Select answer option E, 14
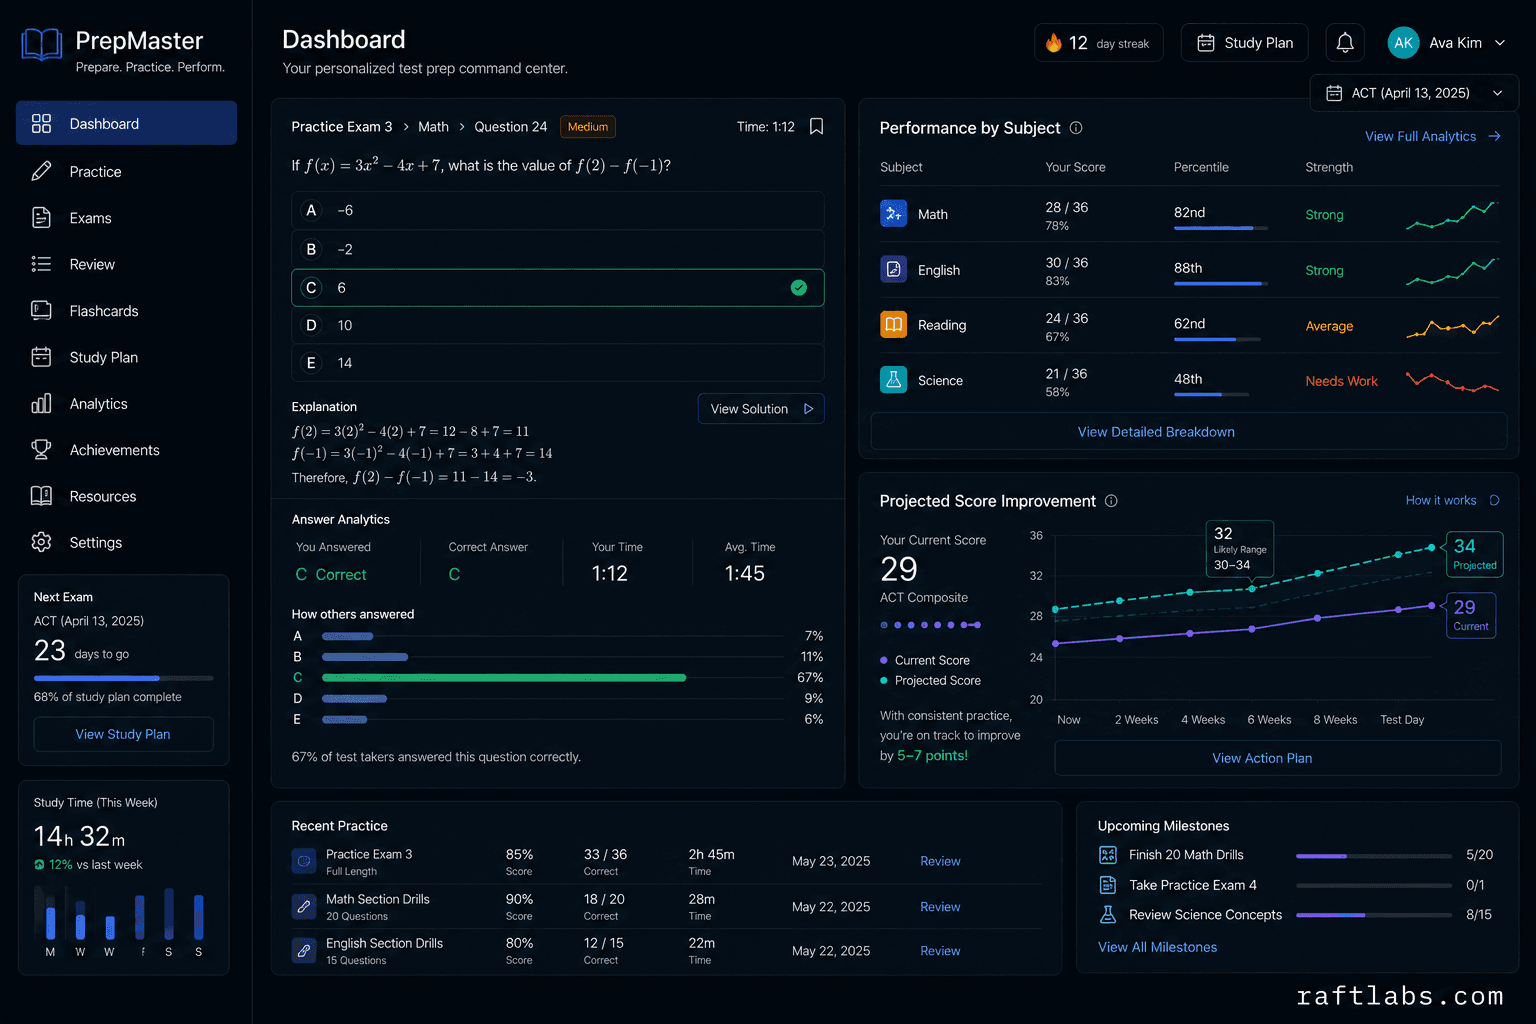The width and height of the screenshot is (1536, 1024). tap(558, 363)
